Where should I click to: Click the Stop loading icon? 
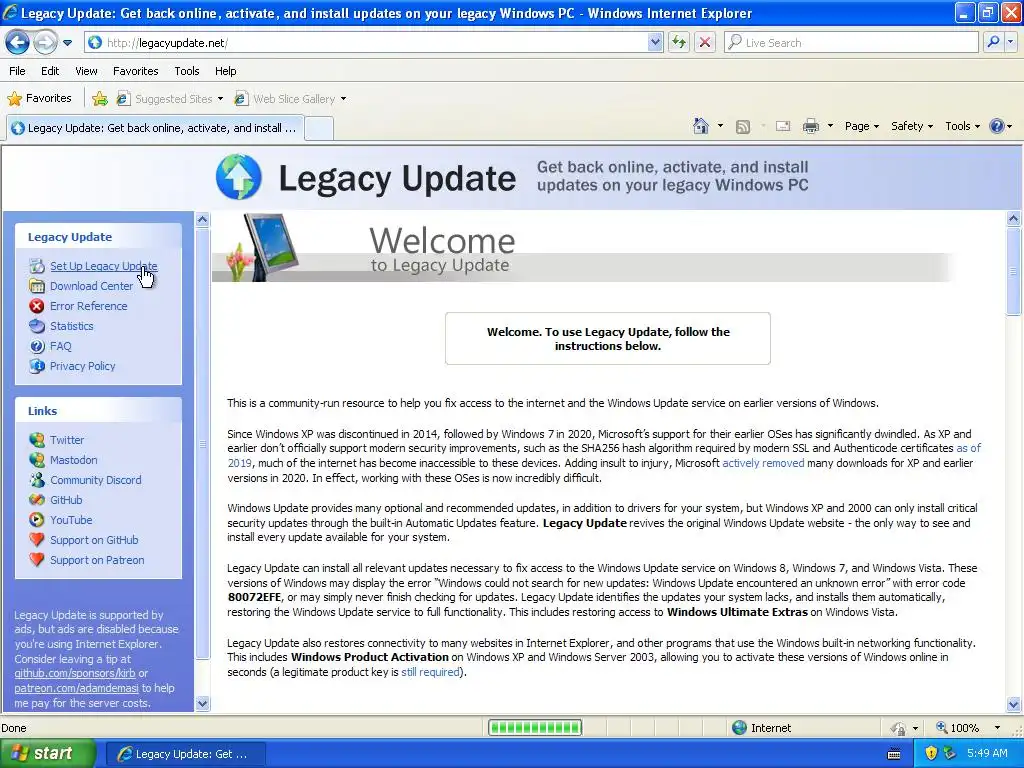(705, 43)
